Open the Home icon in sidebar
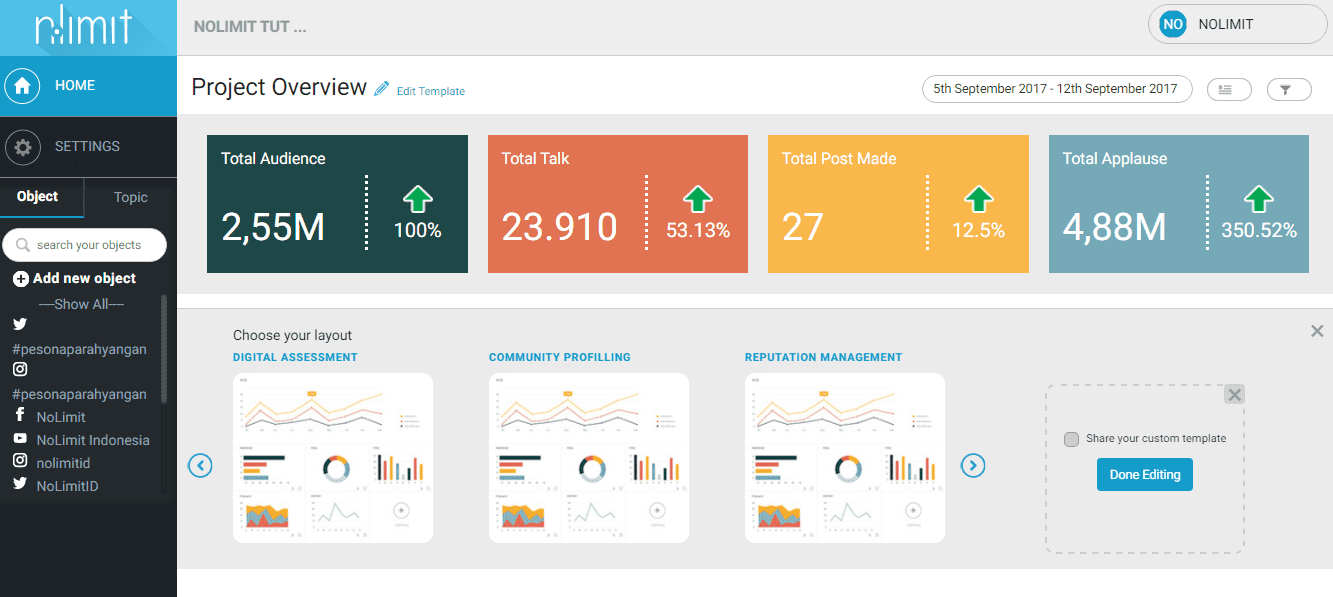This screenshot has width=1333, height=597. tap(22, 86)
